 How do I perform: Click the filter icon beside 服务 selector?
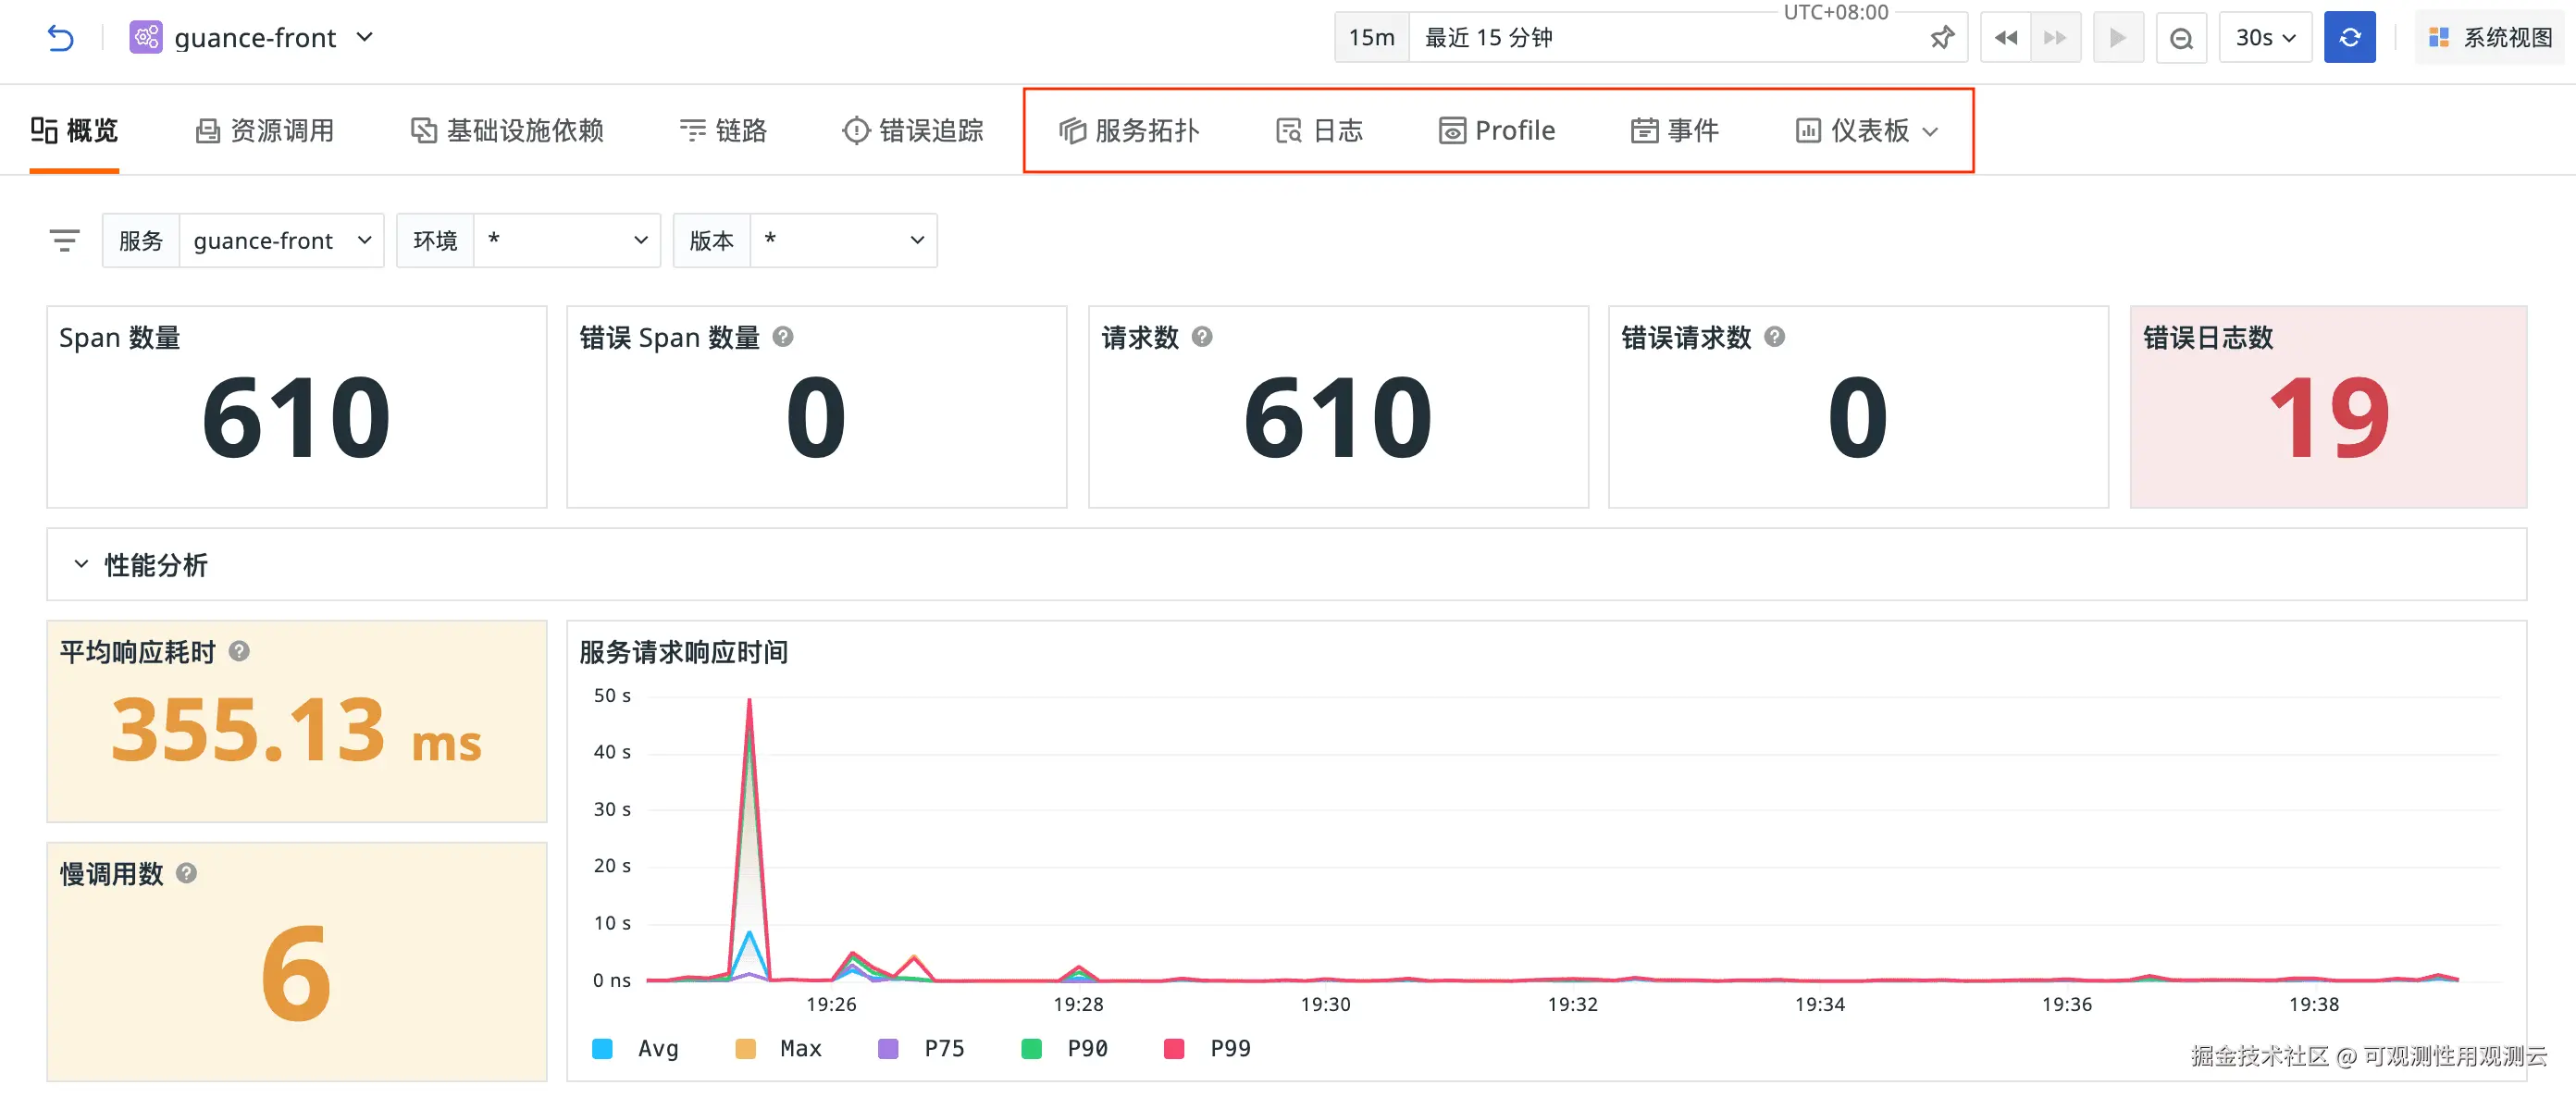[65, 241]
